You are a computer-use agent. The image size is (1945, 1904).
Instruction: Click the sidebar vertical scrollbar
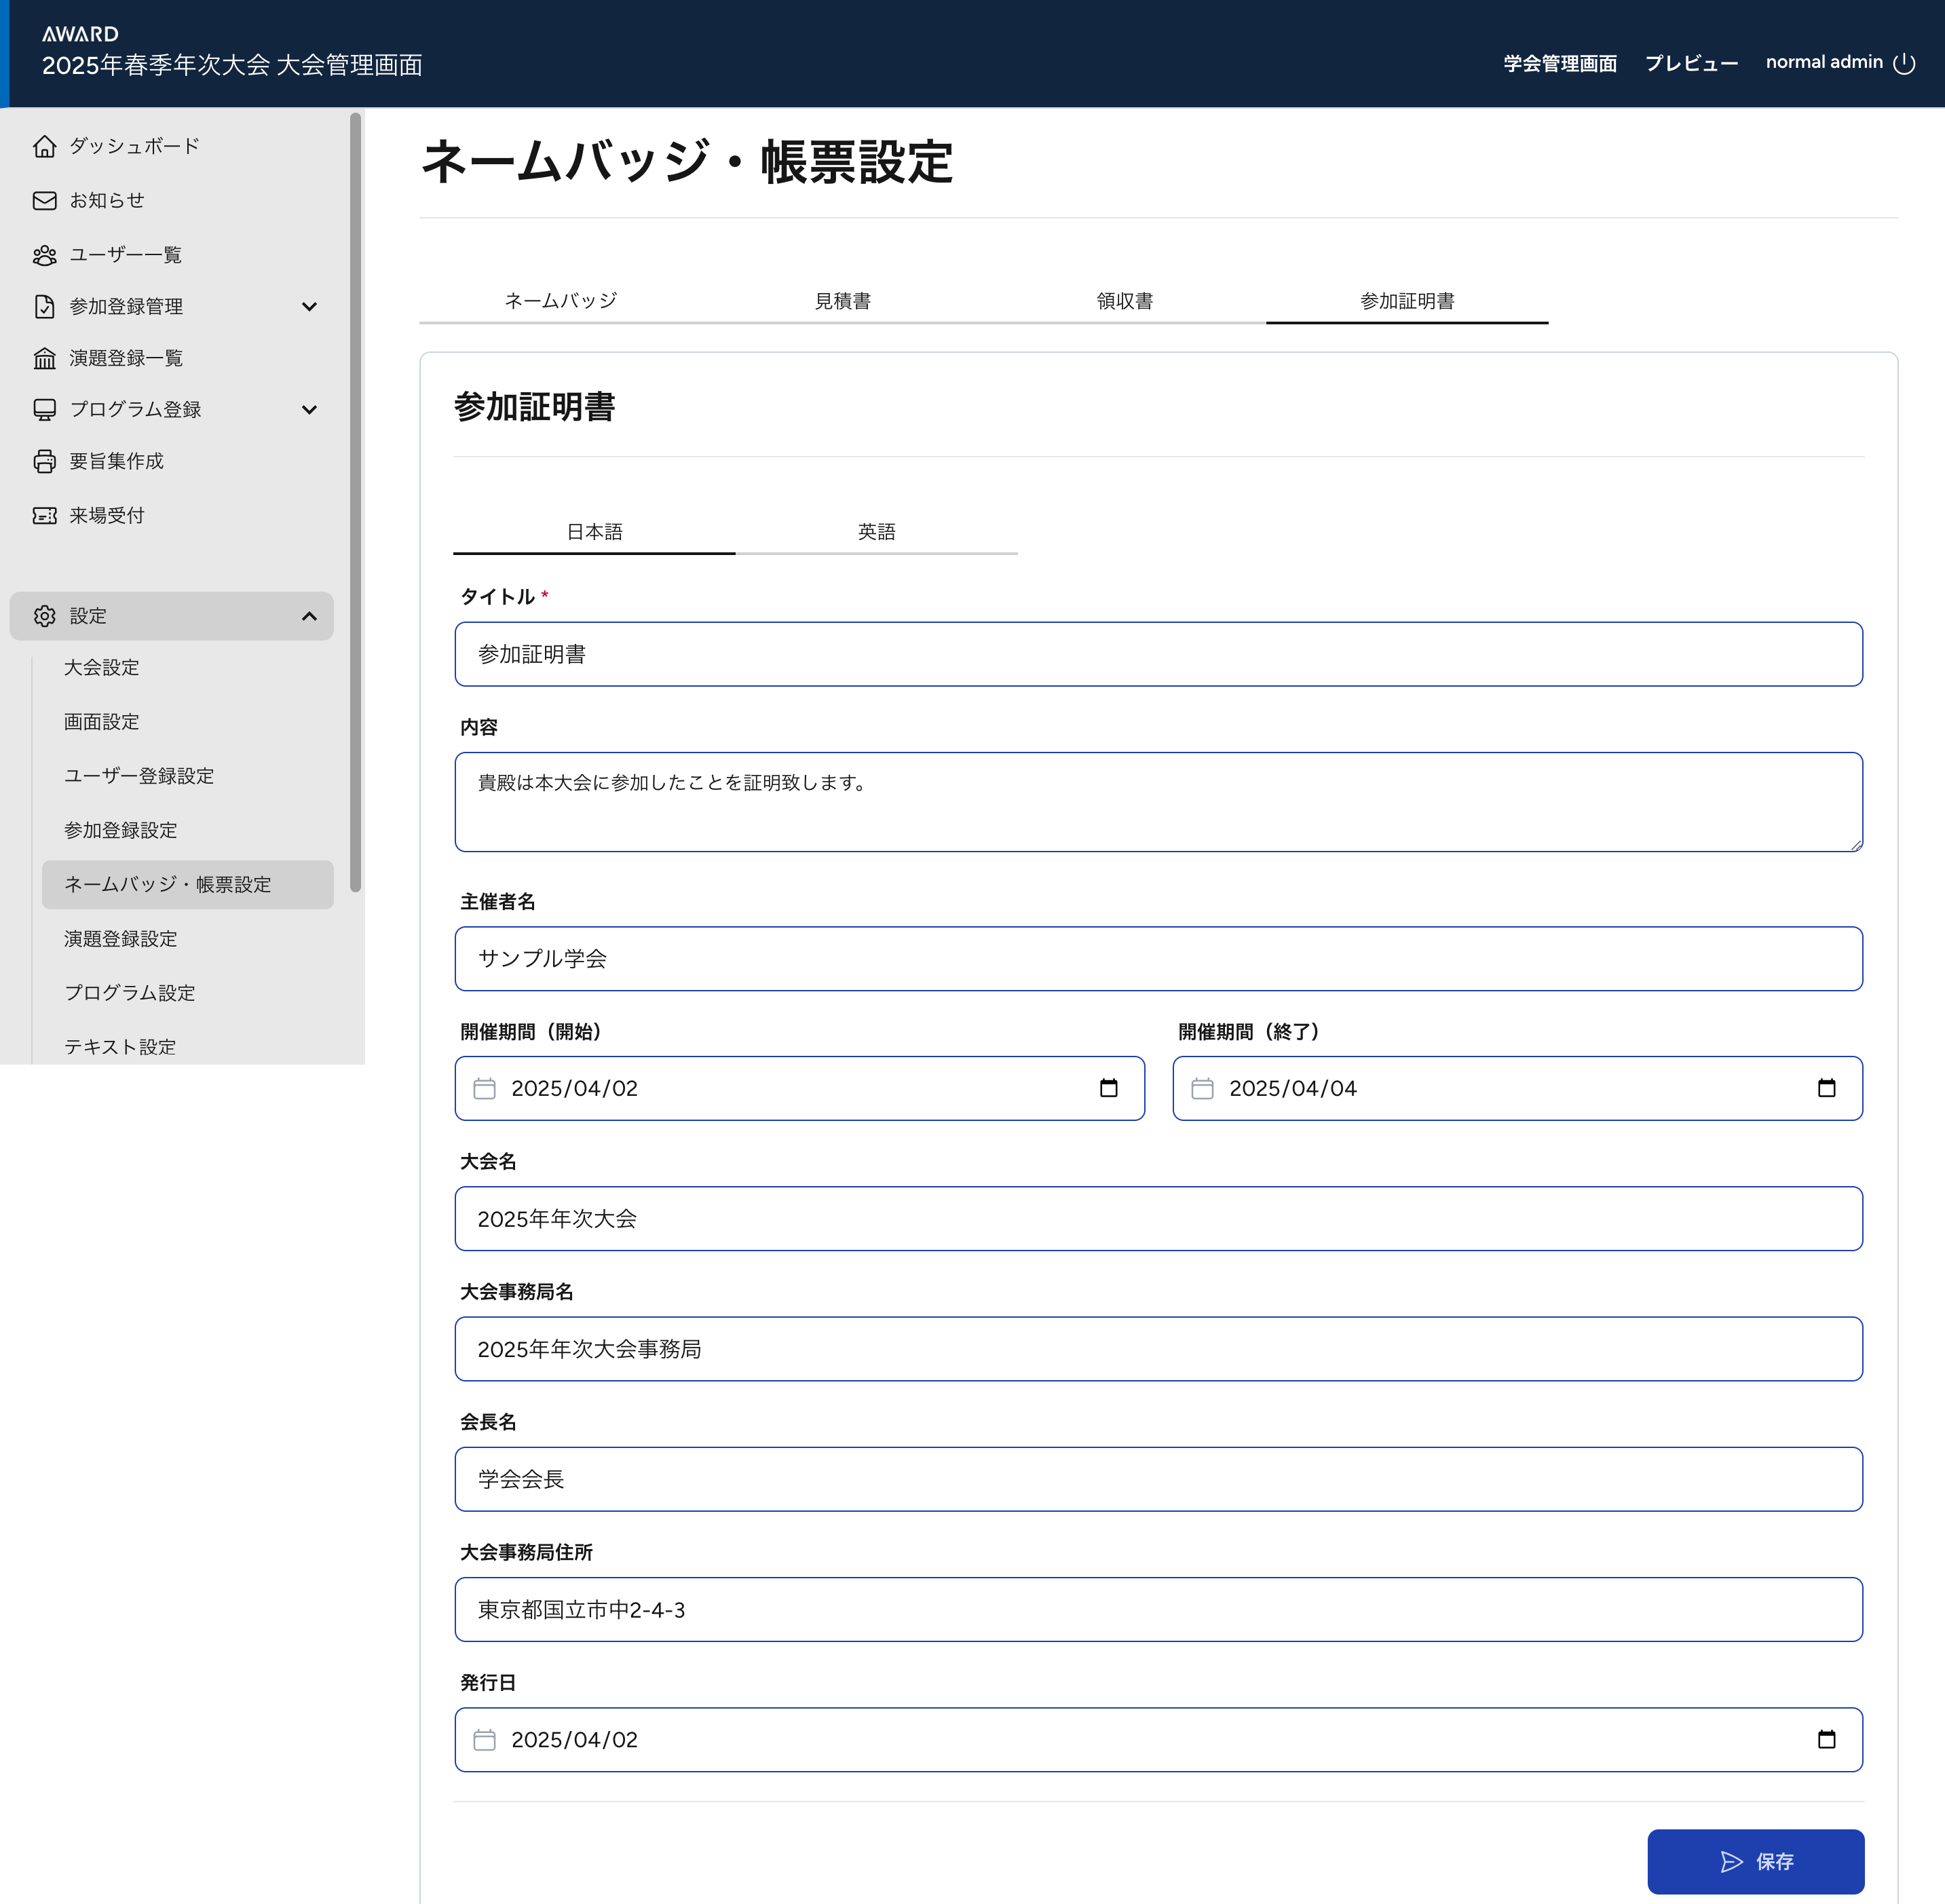[355, 500]
